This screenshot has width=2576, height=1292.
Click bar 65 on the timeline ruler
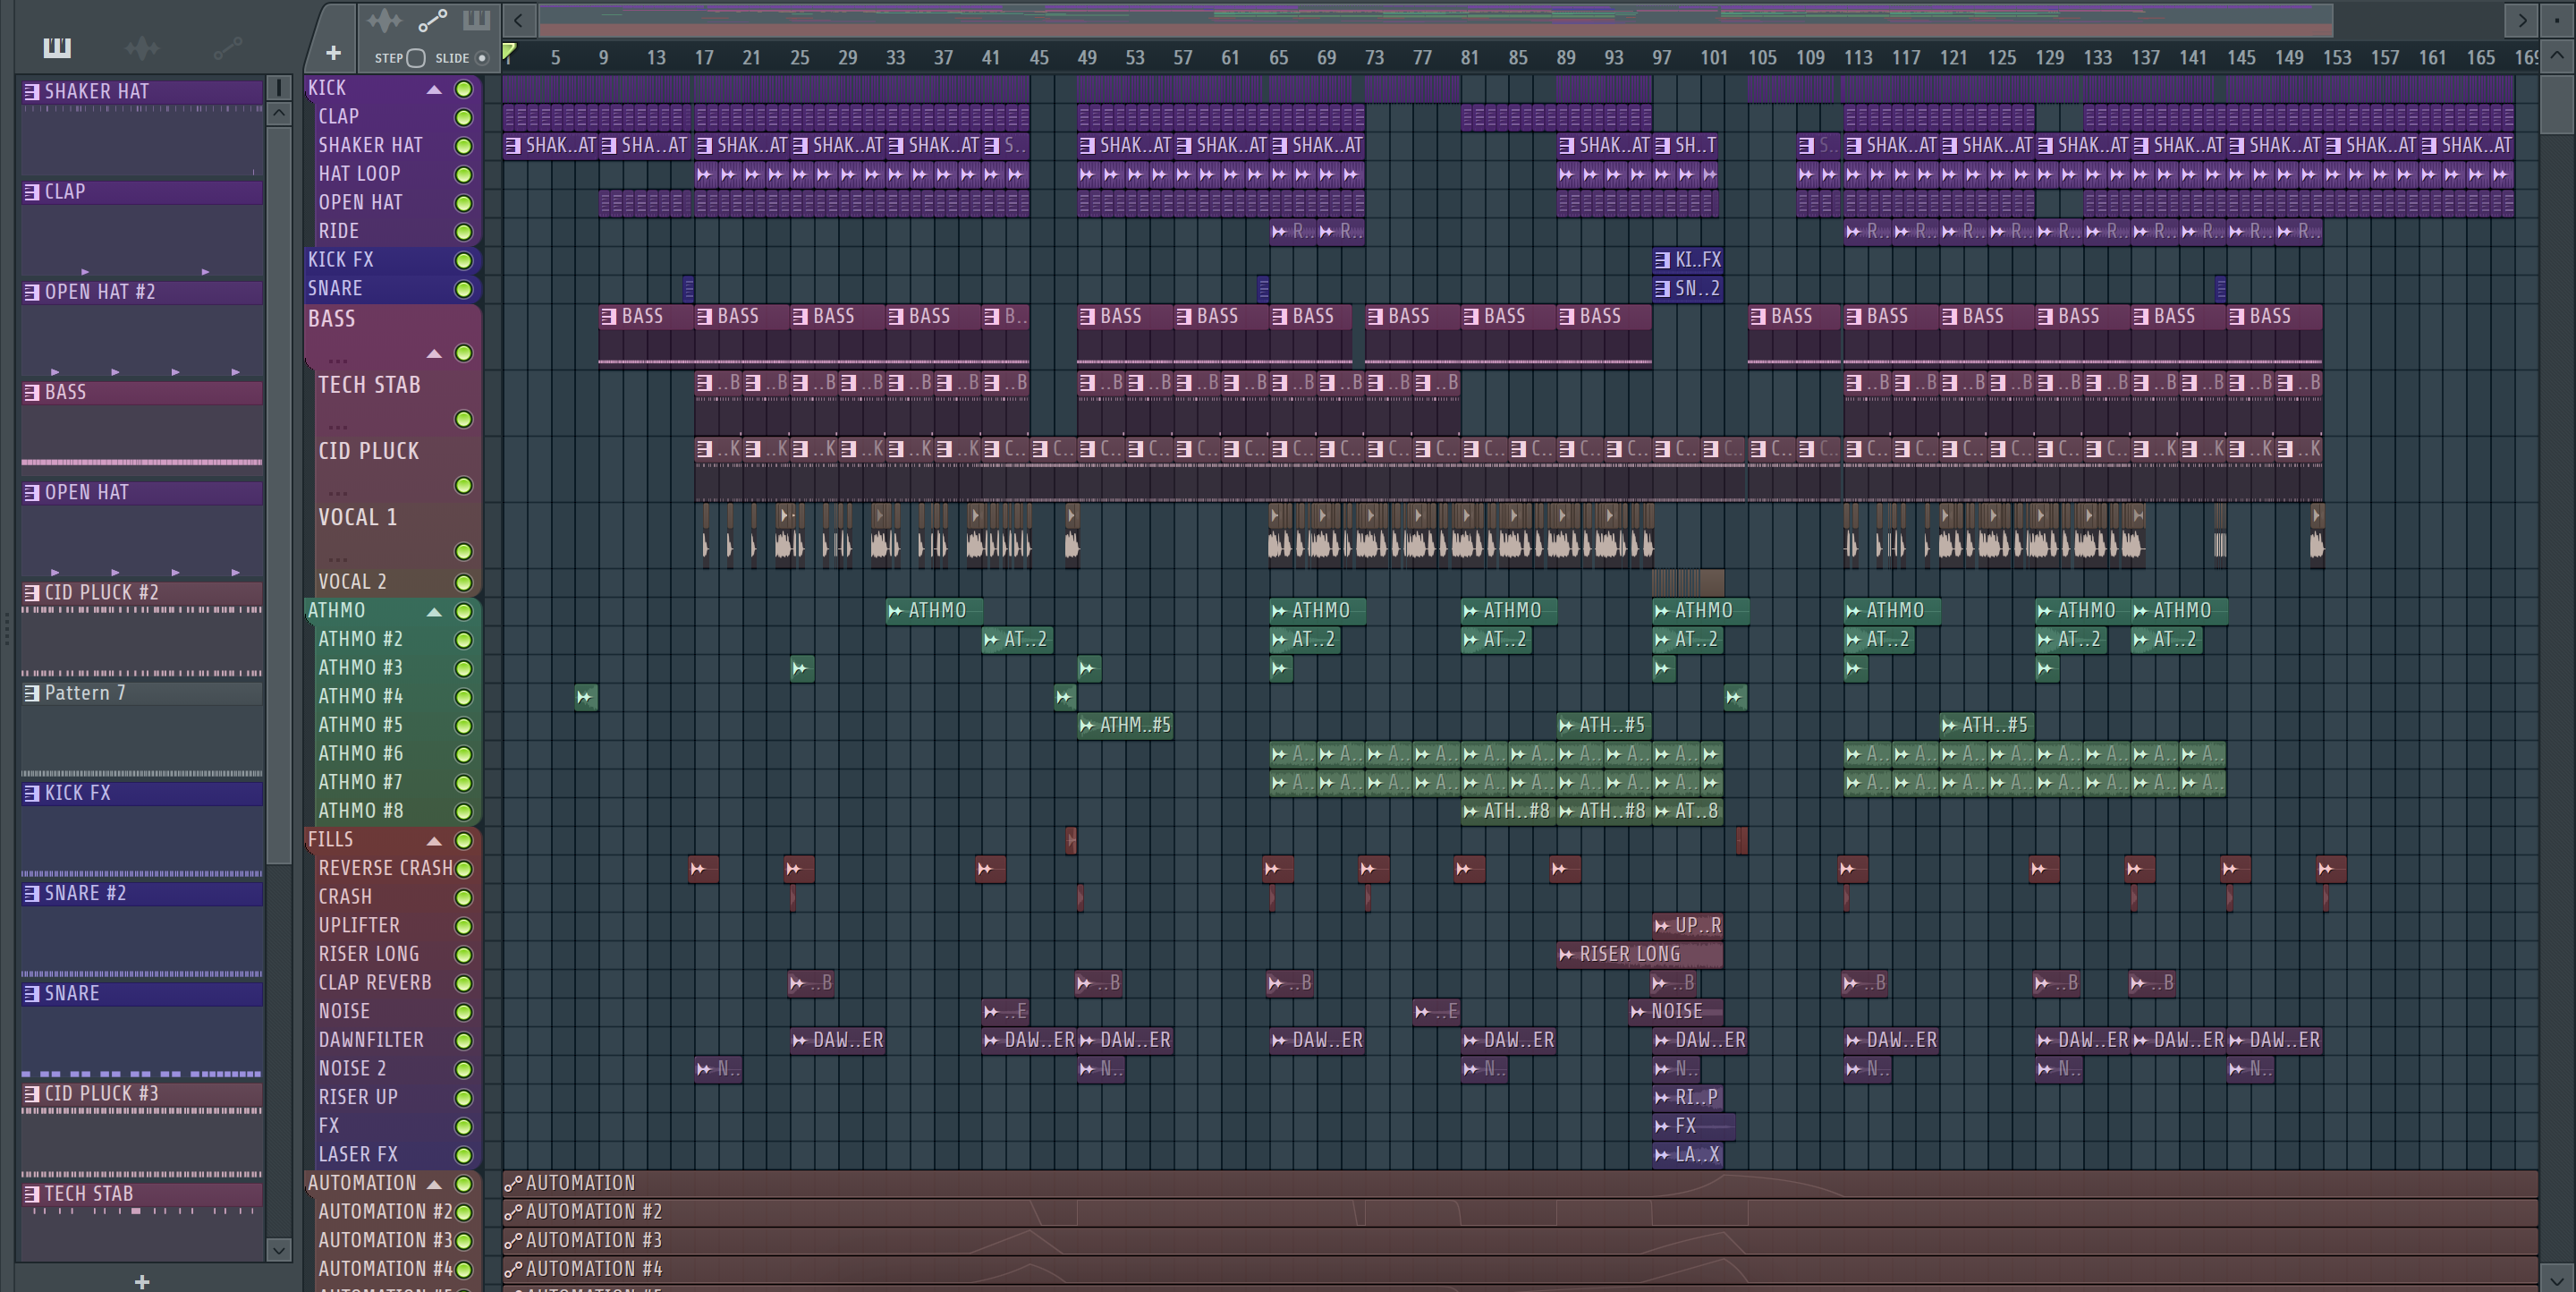coord(1278,58)
